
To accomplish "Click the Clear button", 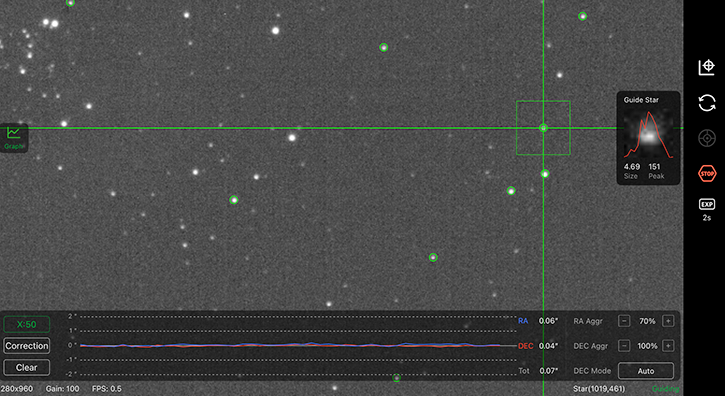I will (26, 367).
